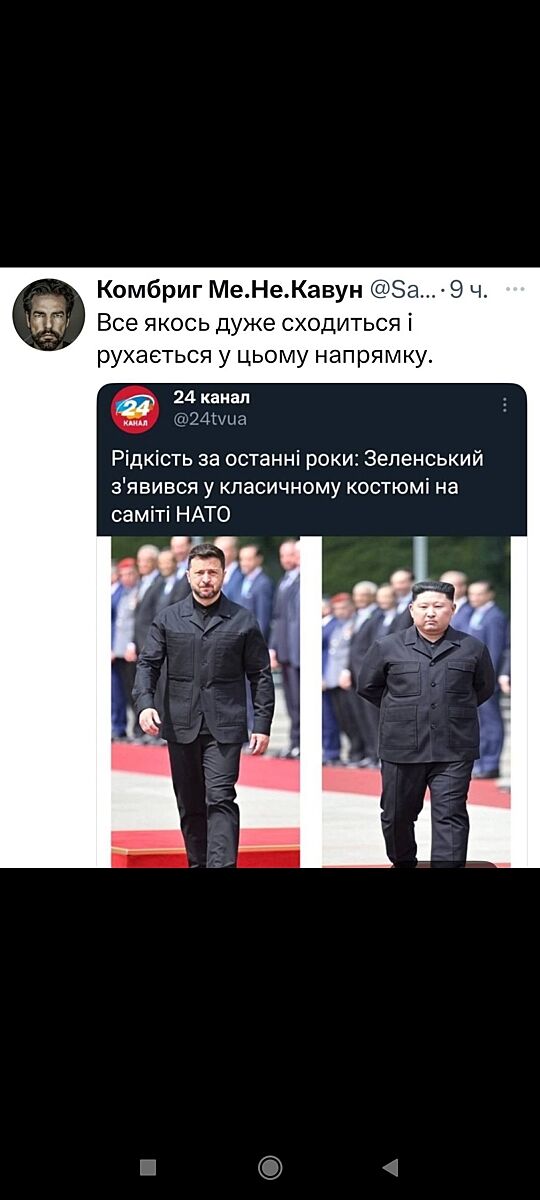Open the left photo of walking man
This screenshot has width=540, height=1200.
[x=205, y=702]
